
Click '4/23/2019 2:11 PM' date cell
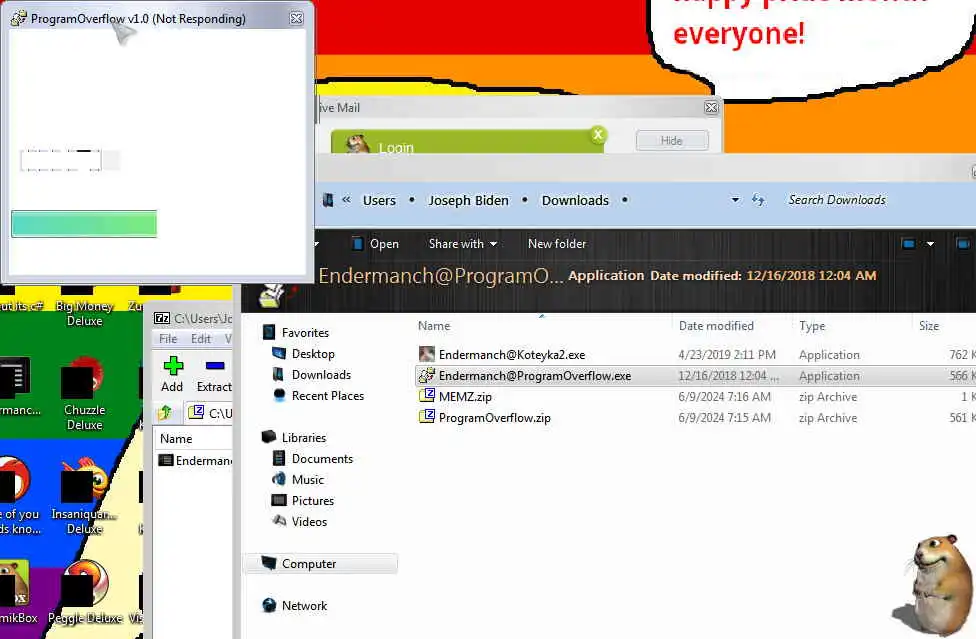[x=727, y=355]
